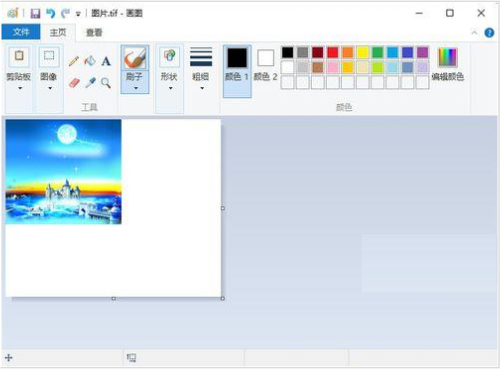The width and height of the screenshot is (500, 370).
Task: Switch to the View tab
Action: [x=94, y=33]
